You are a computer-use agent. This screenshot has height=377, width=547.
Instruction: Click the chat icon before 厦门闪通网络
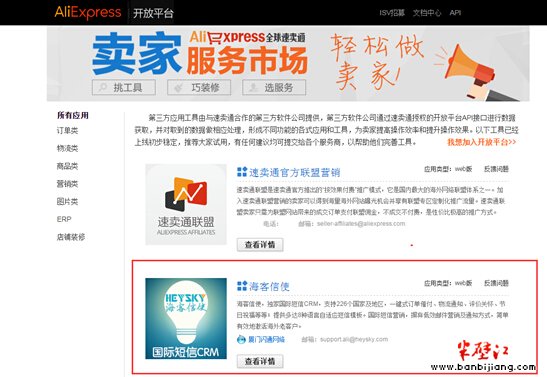[x=241, y=339]
